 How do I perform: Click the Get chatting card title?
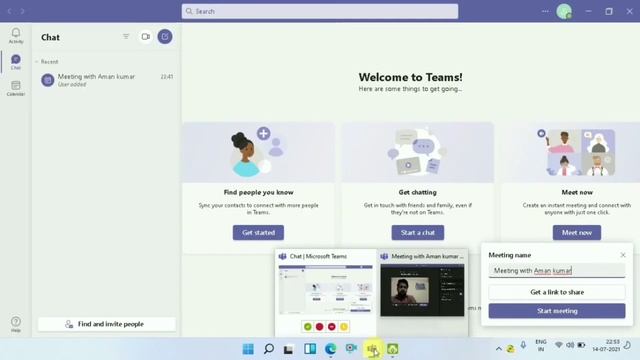418,192
